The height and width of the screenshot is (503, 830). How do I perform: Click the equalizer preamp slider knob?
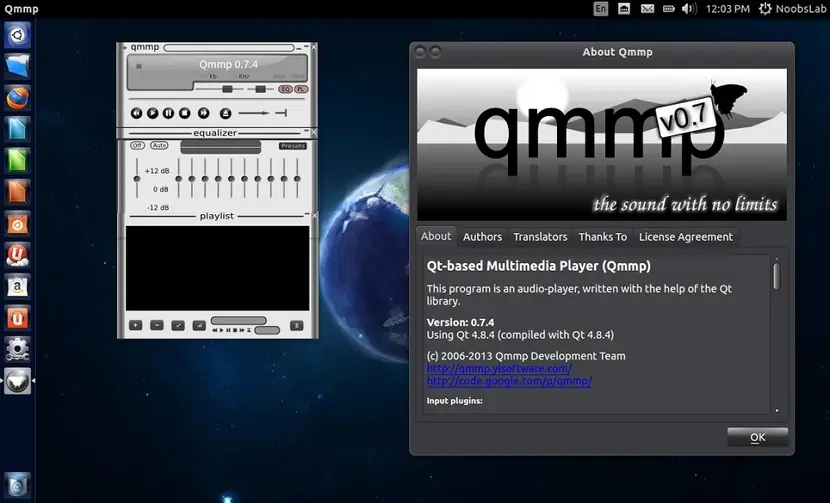(x=137, y=179)
